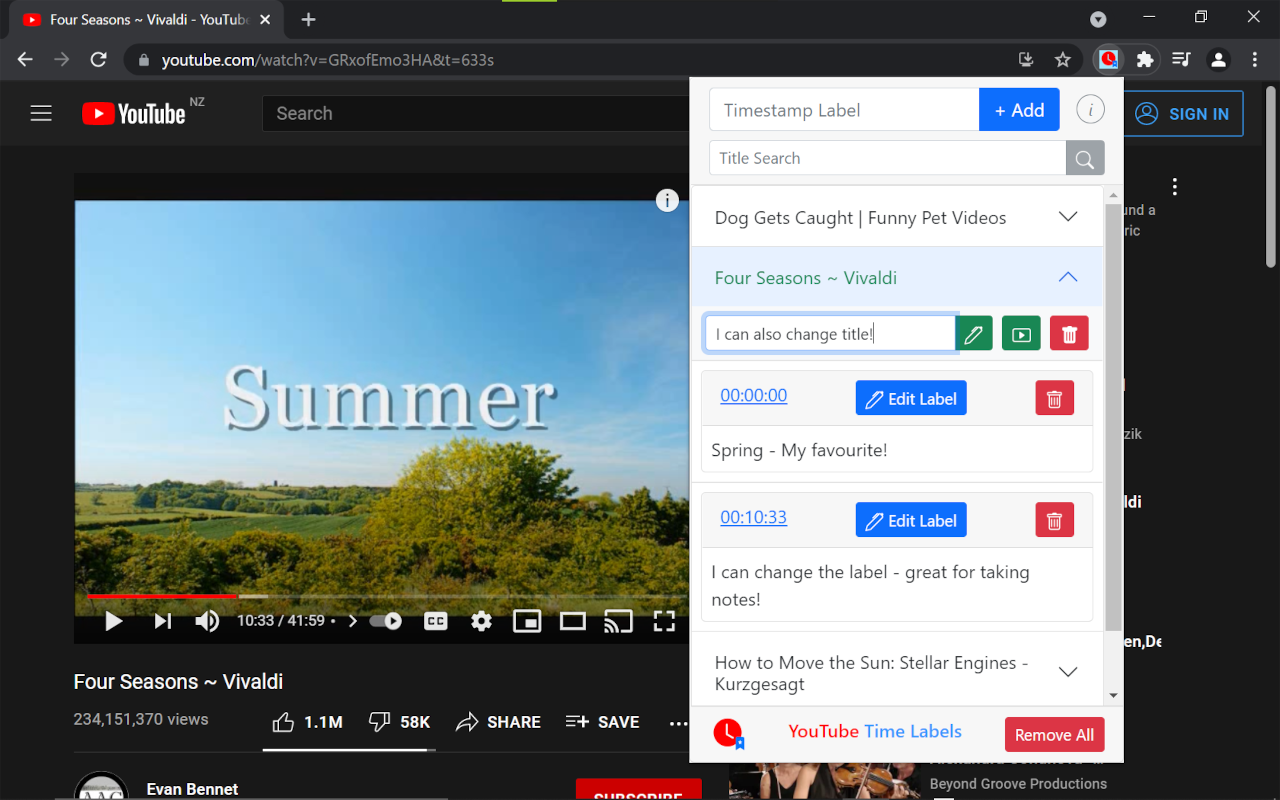Jump to the 00:10:33 timestamp link
The height and width of the screenshot is (800, 1280).
[753, 517]
